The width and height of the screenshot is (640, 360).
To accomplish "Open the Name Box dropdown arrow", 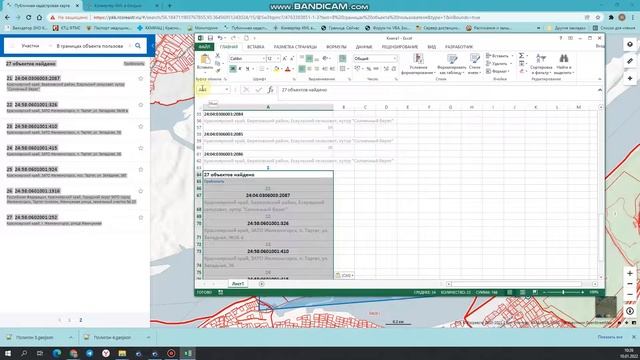I will 227,90.
